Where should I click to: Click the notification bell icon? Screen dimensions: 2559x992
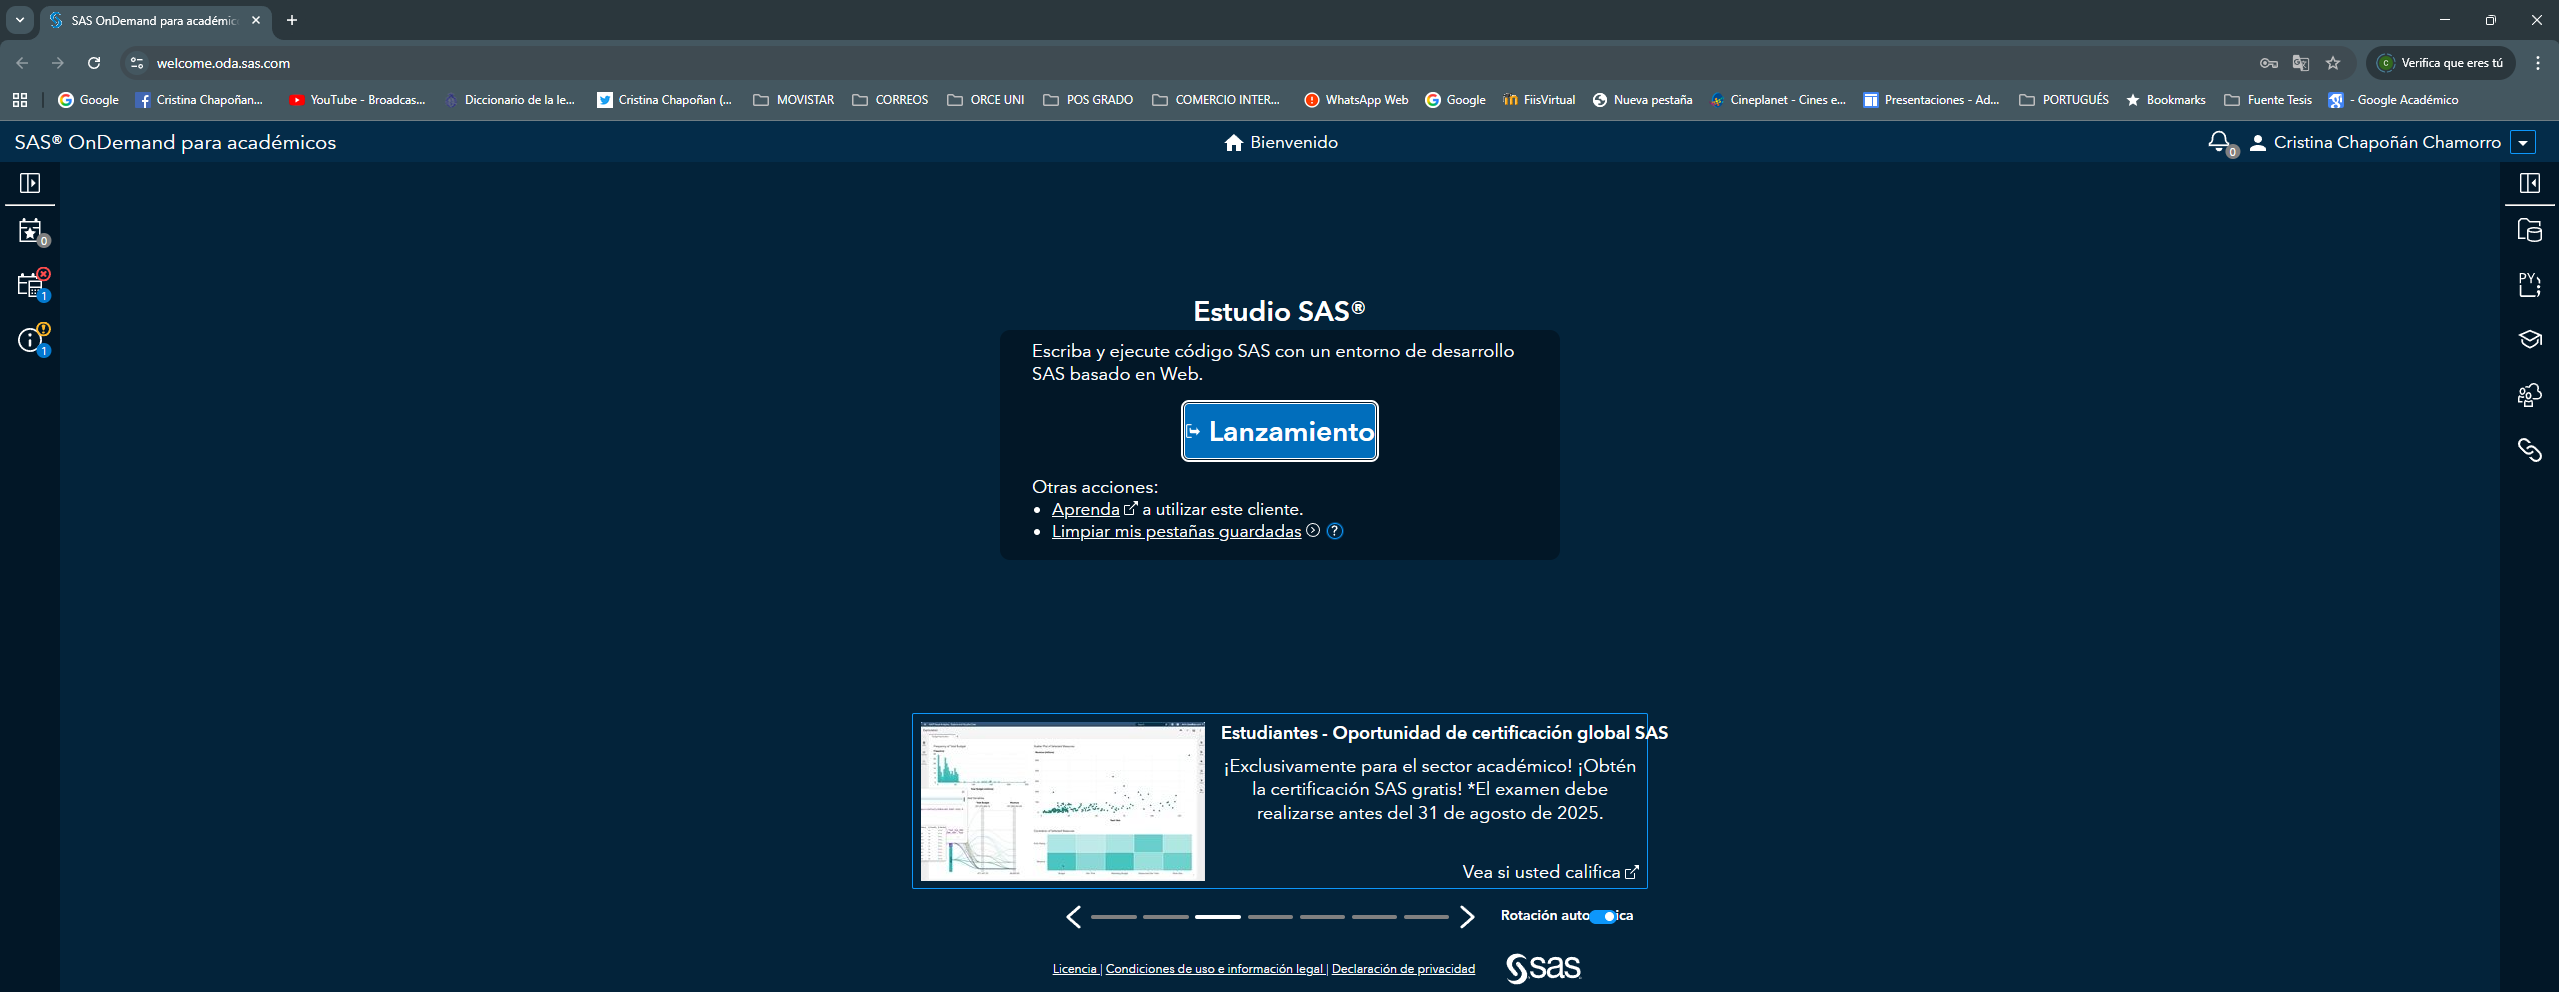point(2218,142)
